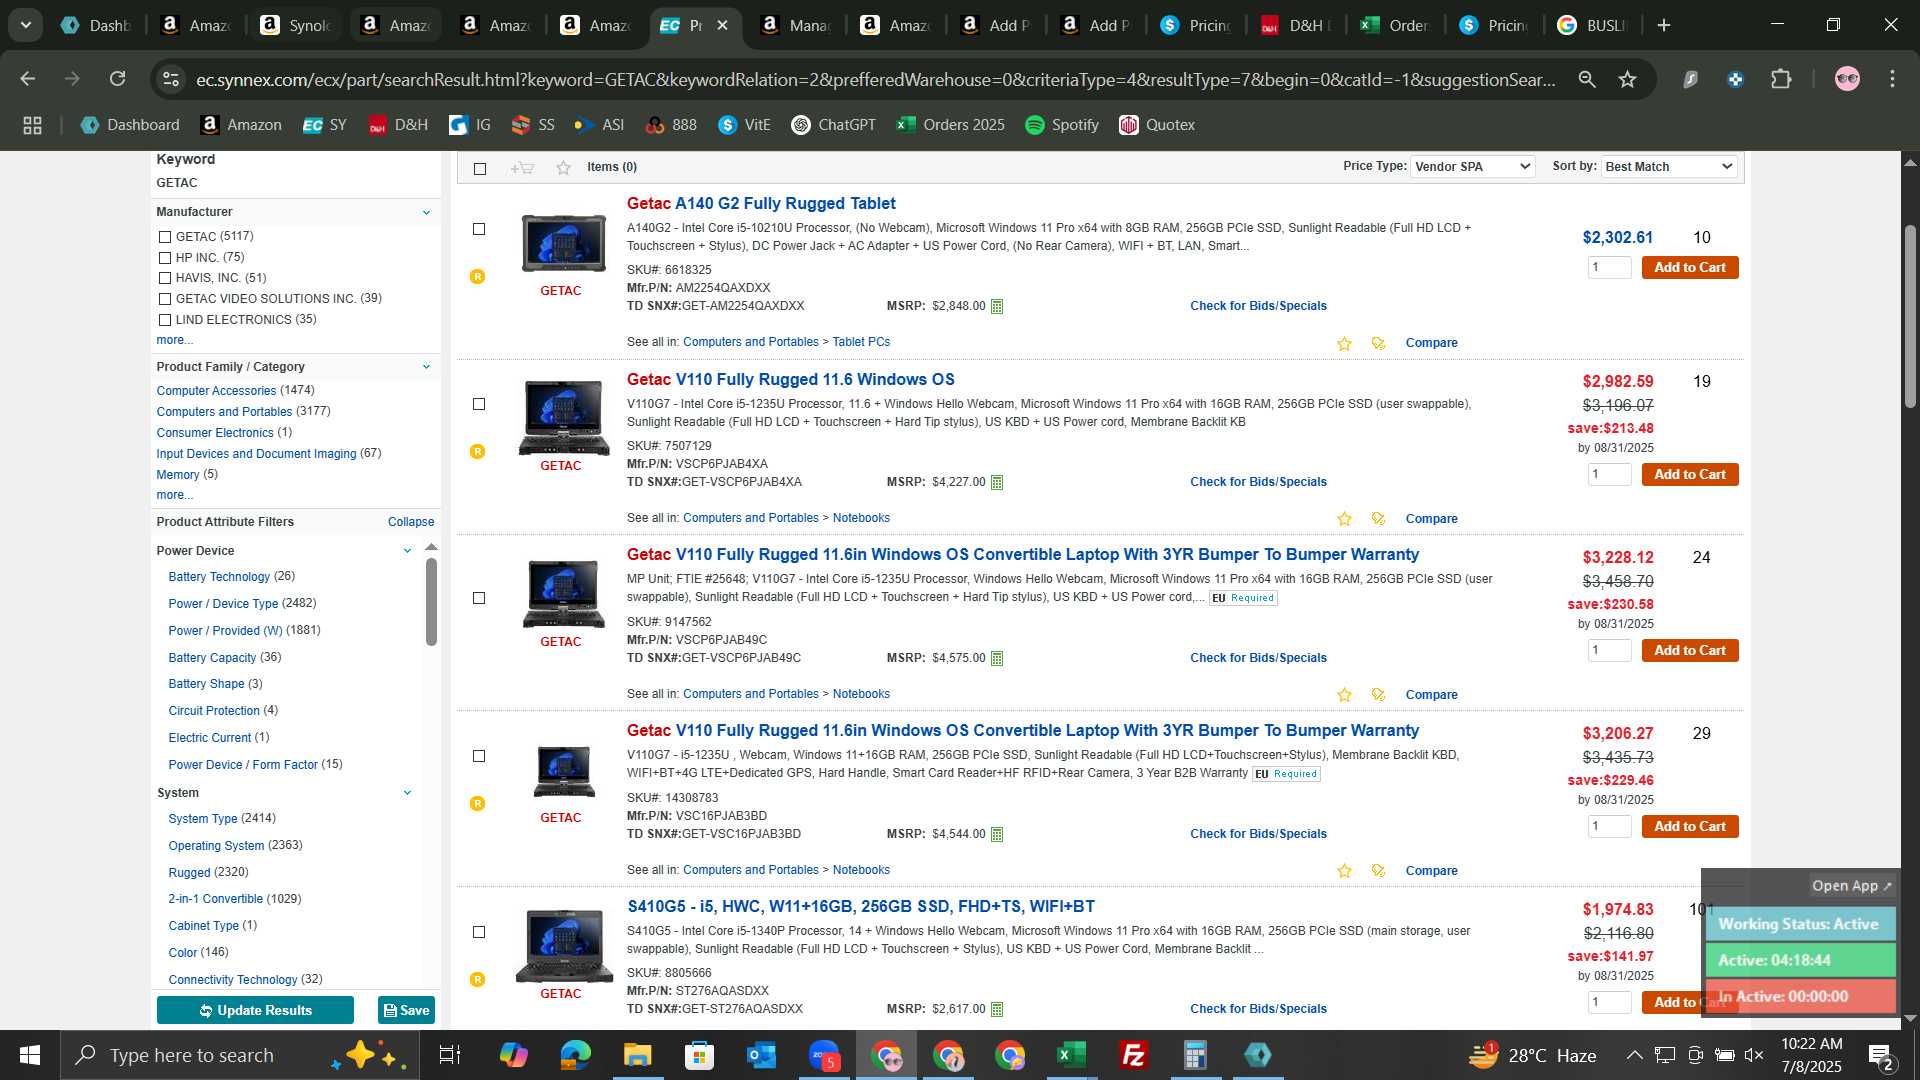Open the Chrome apps grid icon
This screenshot has height=1080, width=1920.
click(x=32, y=125)
